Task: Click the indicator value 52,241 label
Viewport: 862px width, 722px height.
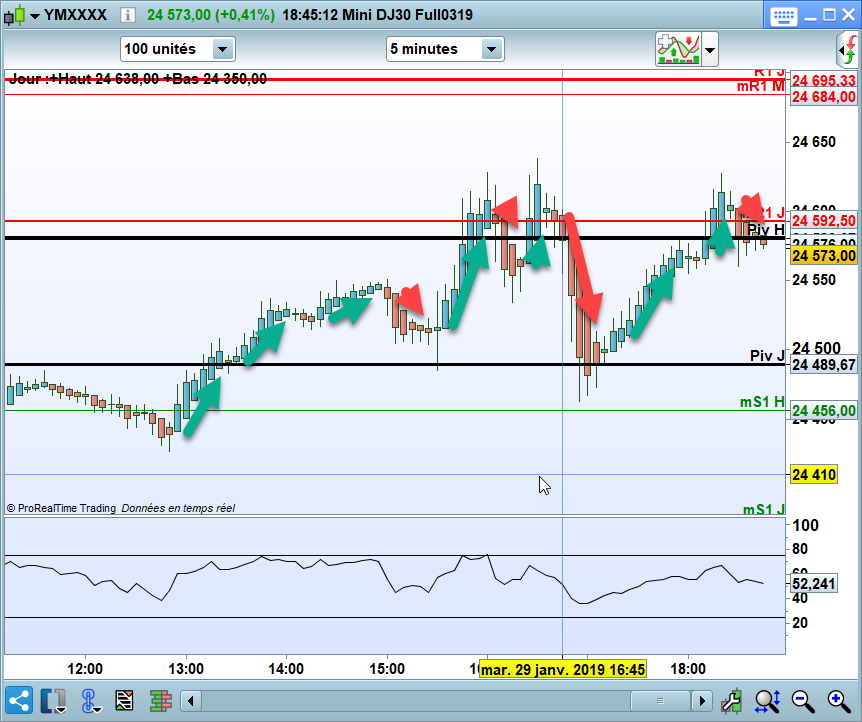Action: 814,583
